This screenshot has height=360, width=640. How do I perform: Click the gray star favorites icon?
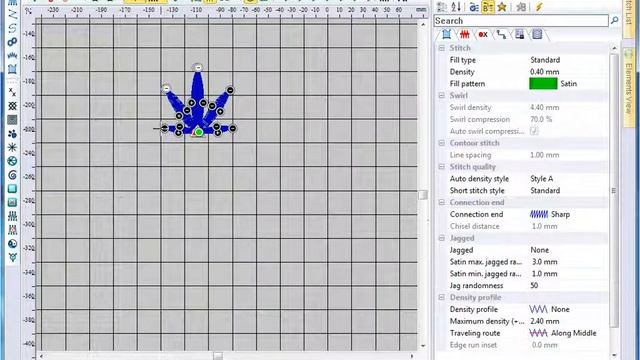click(521, 7)
